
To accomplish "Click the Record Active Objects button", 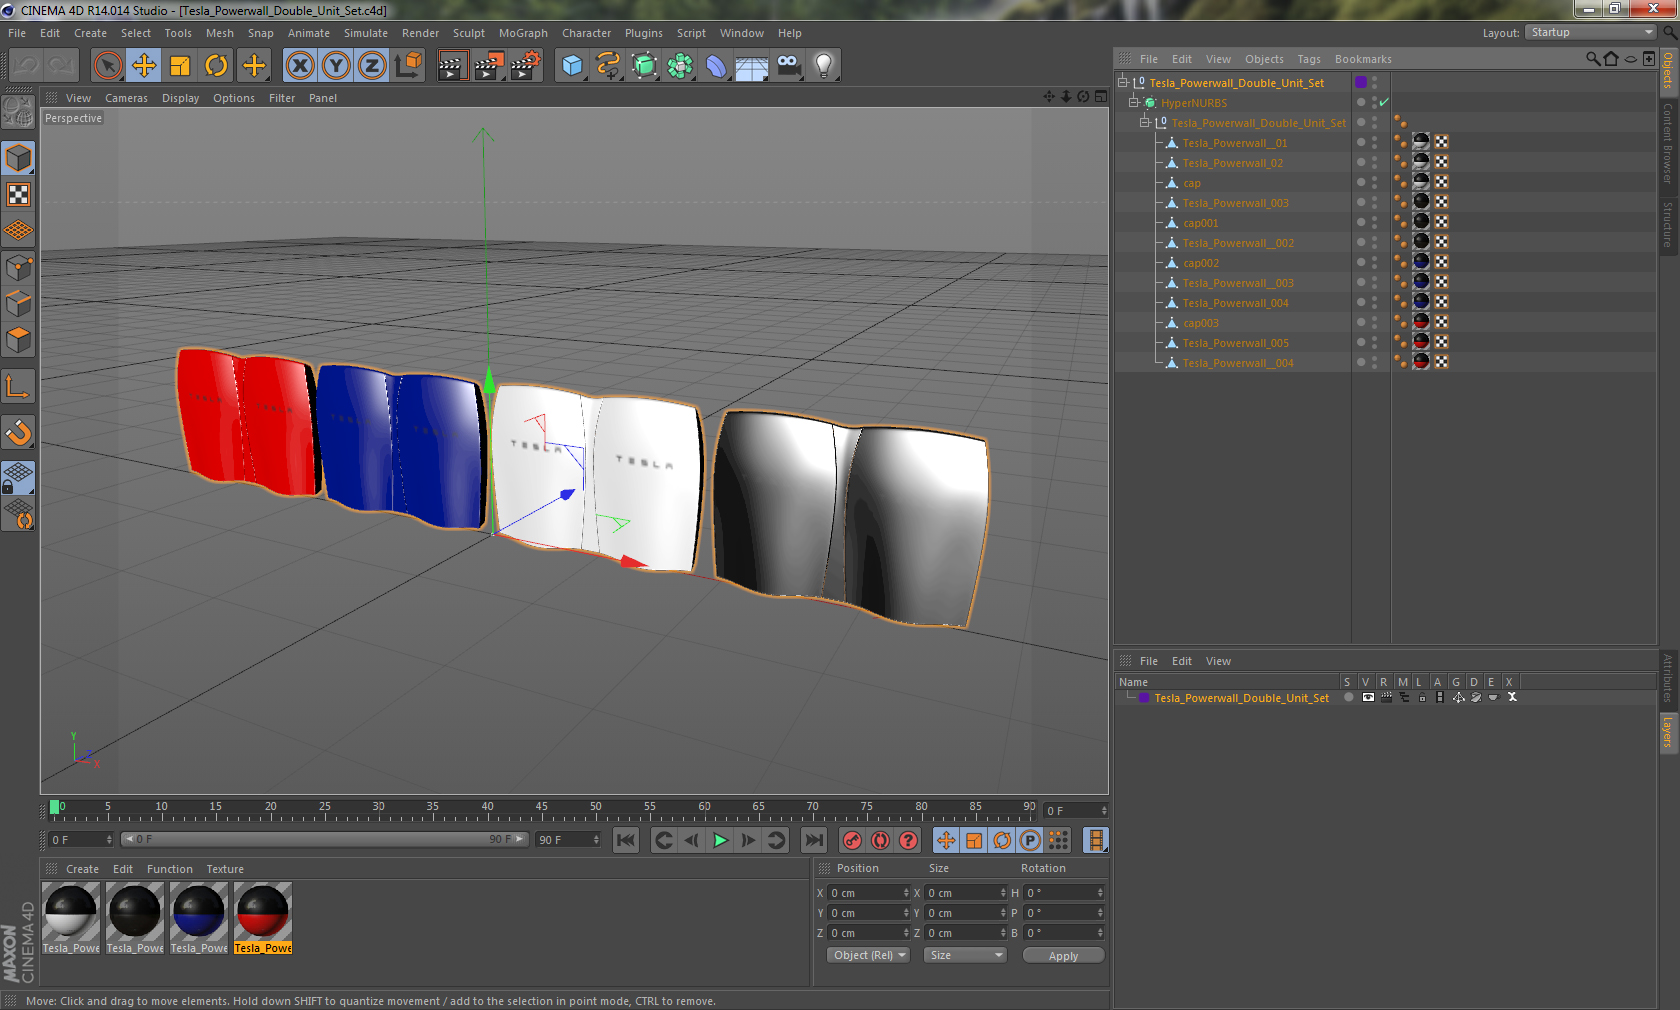I will 852,841.
